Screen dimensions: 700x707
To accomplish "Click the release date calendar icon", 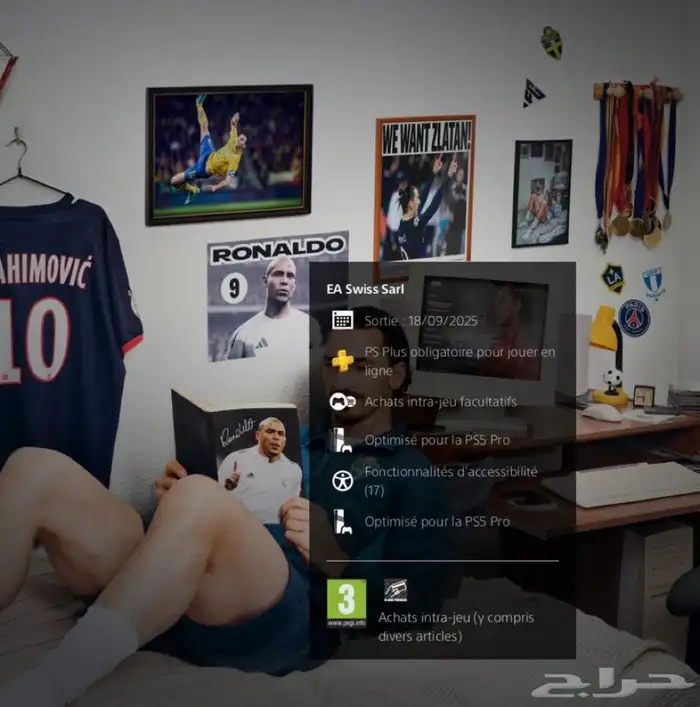I will (343, 320).
